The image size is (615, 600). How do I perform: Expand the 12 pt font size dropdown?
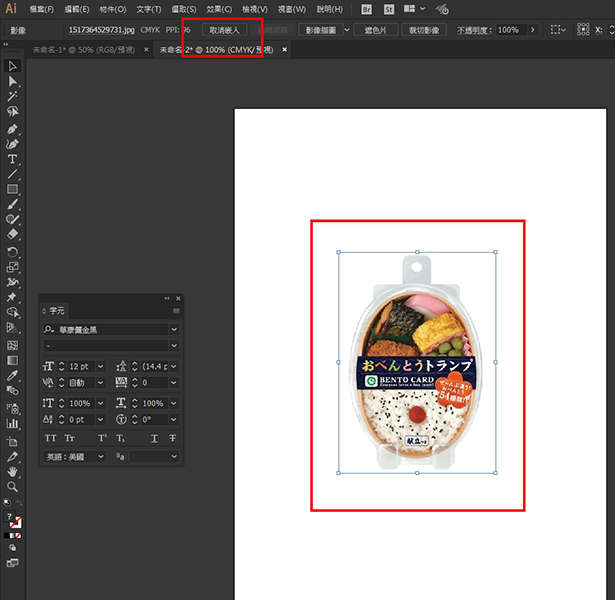click(100, 366)
